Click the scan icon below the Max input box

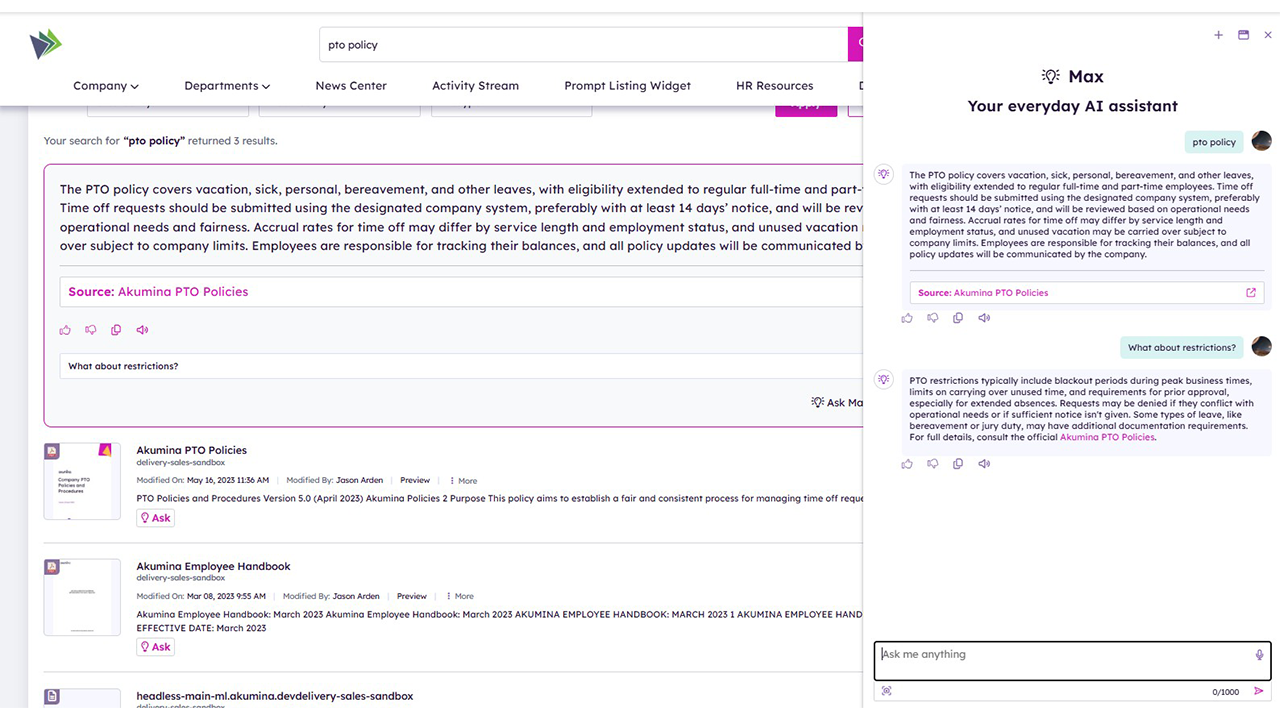[887, 691]
